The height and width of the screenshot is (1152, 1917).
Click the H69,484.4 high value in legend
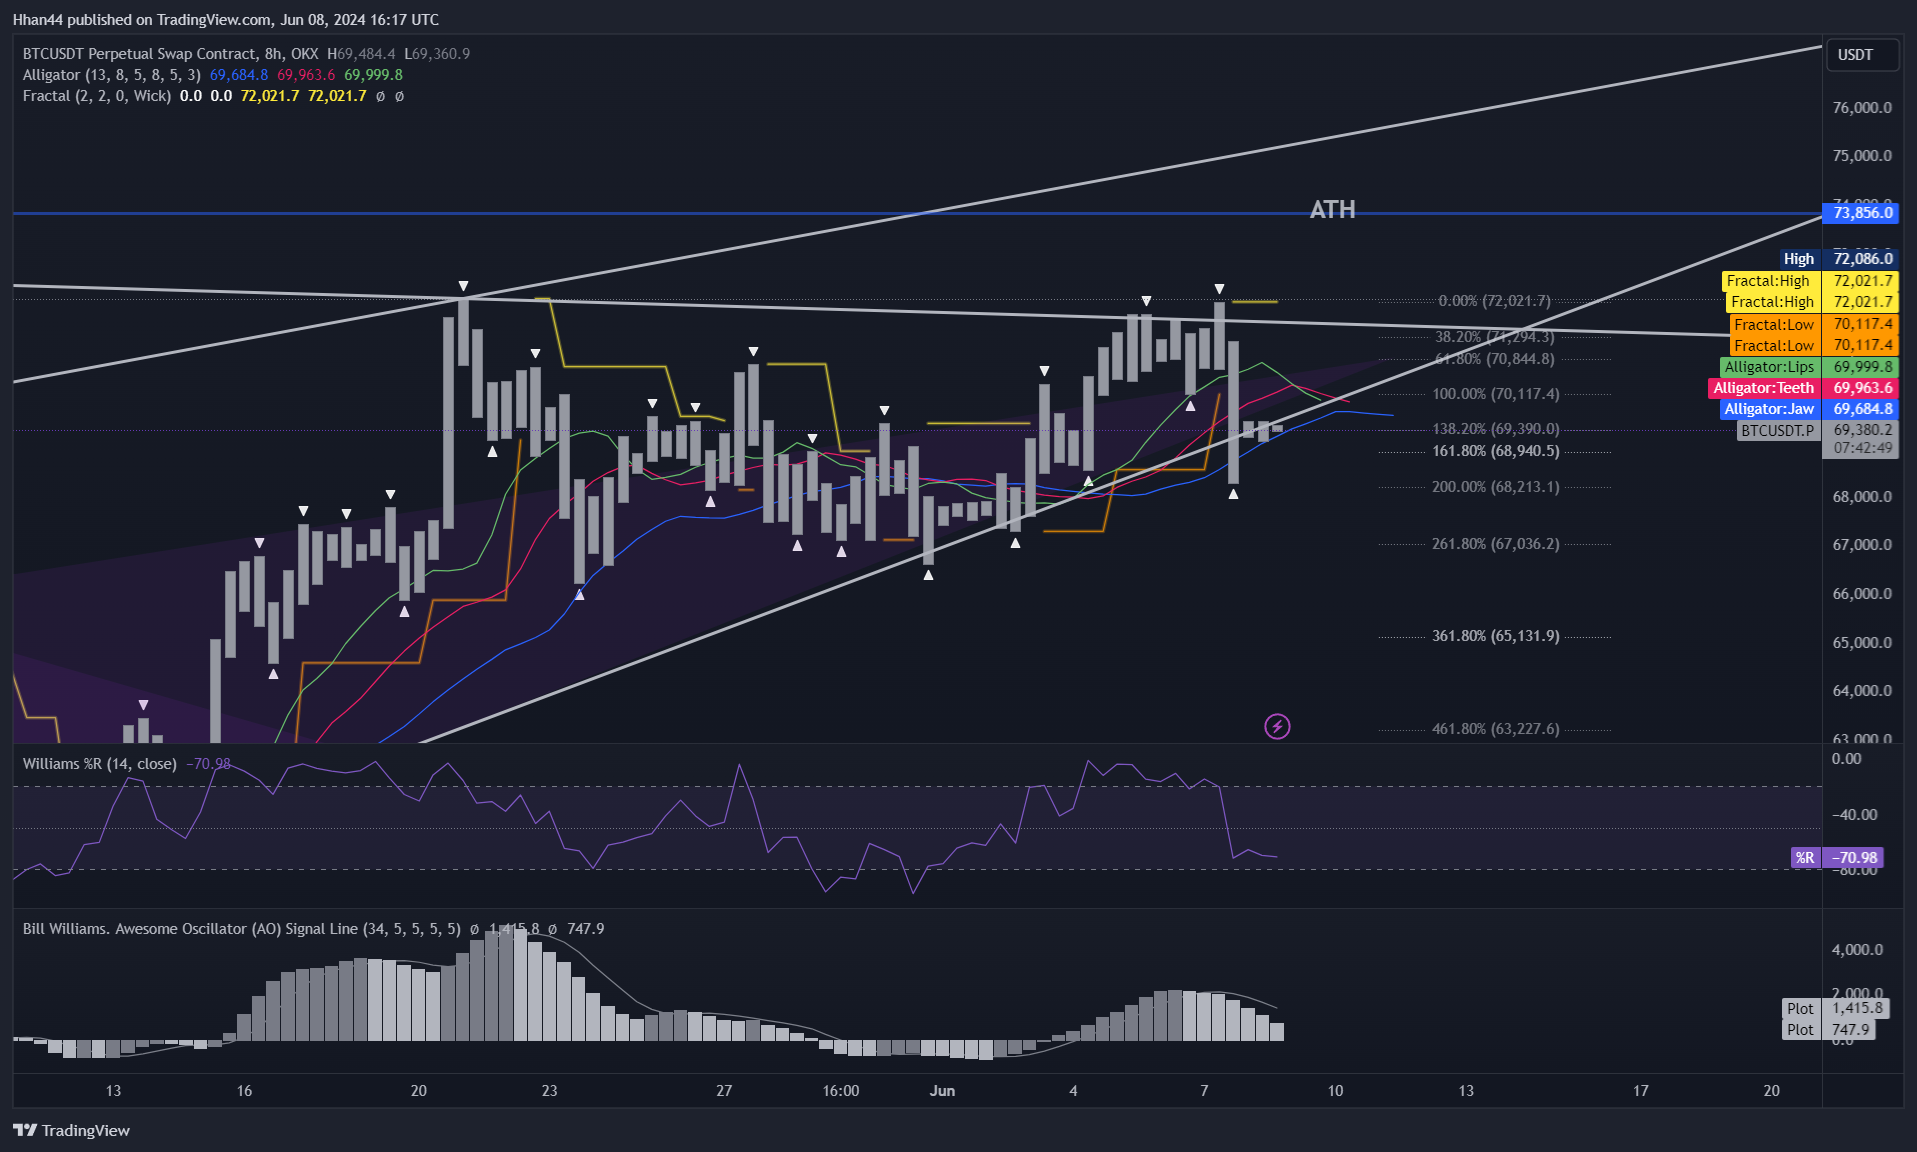click(x=361, y=54)
